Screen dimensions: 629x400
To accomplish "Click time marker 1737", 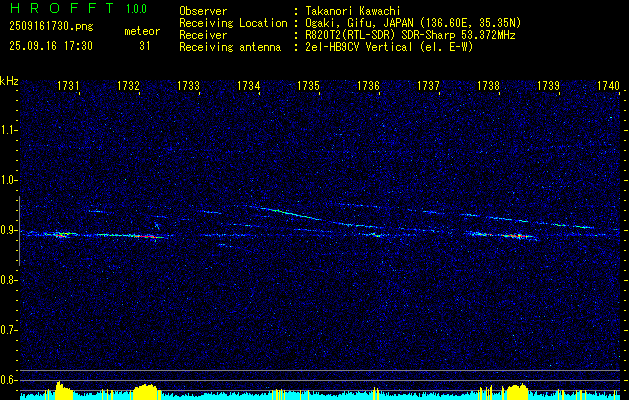I will (x=428, y=86).
